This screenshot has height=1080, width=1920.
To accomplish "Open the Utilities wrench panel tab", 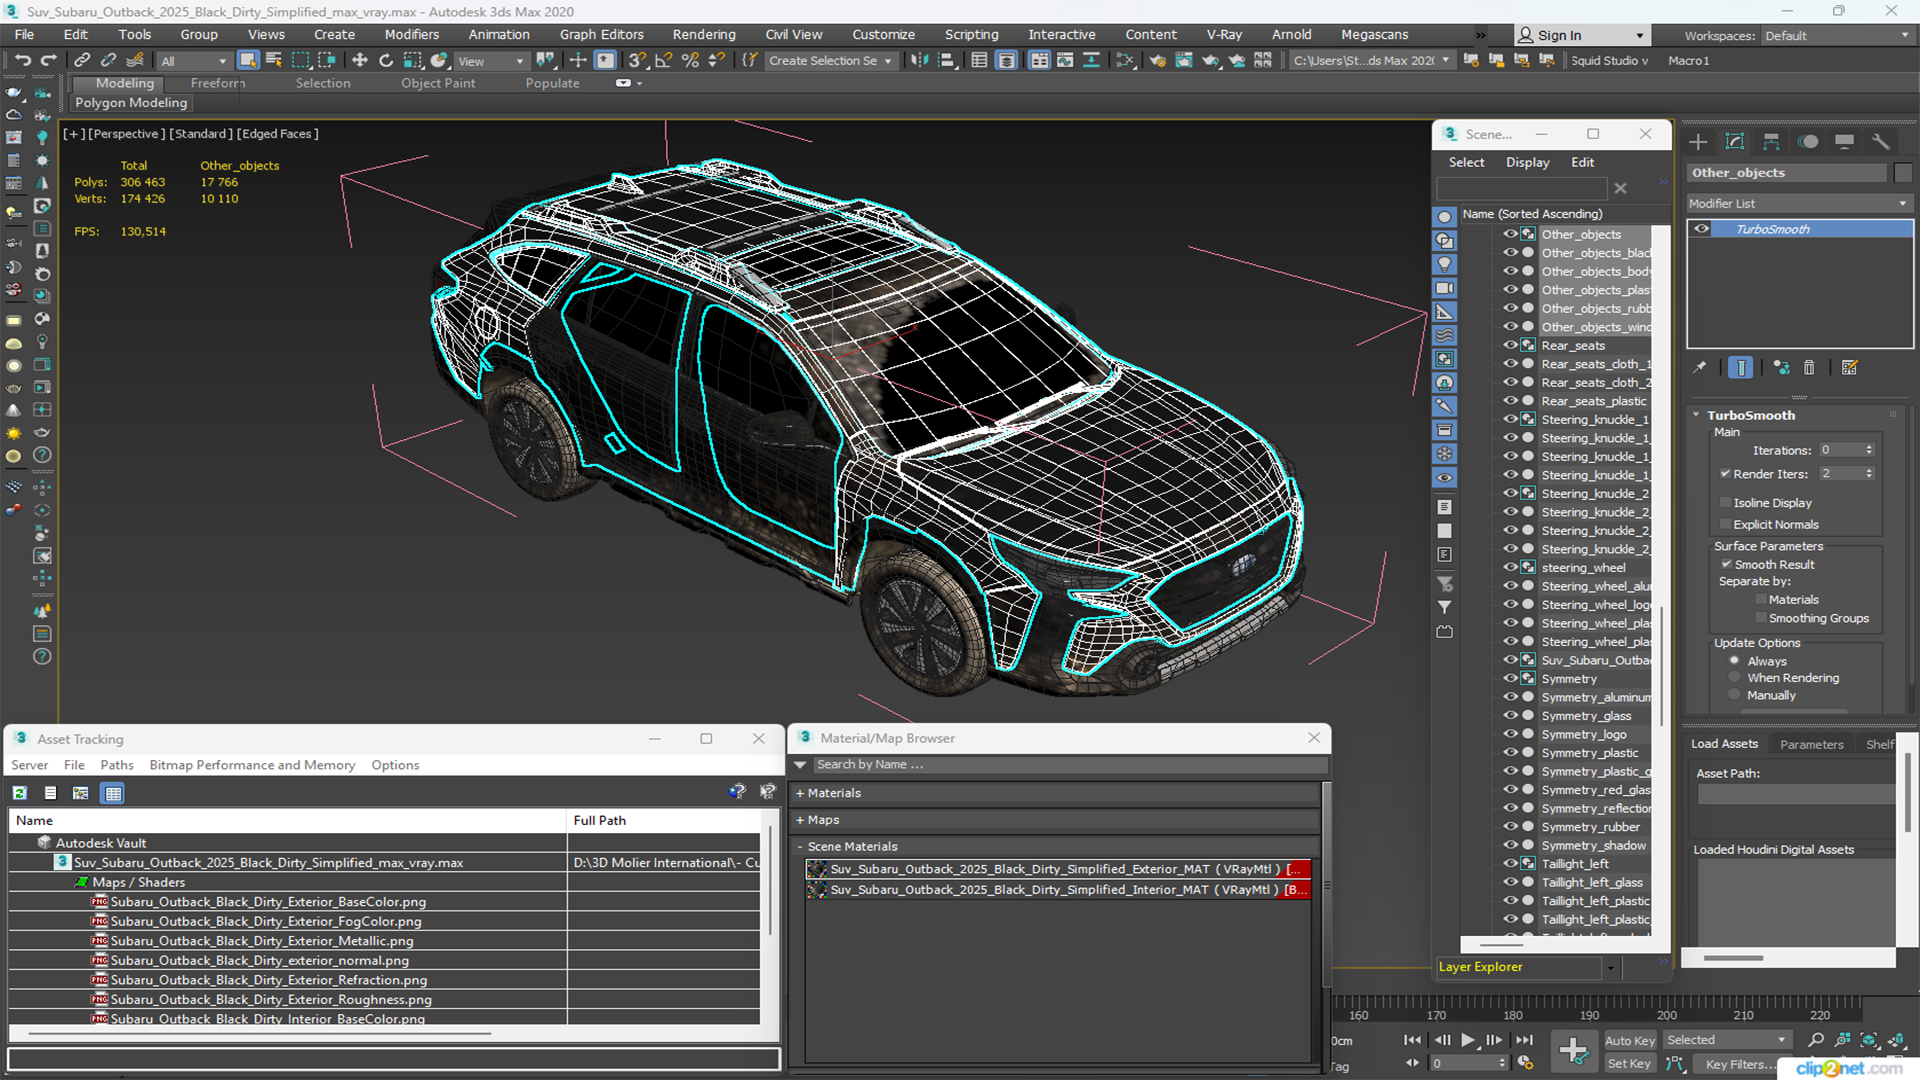I will click(x=1881, y=141).
